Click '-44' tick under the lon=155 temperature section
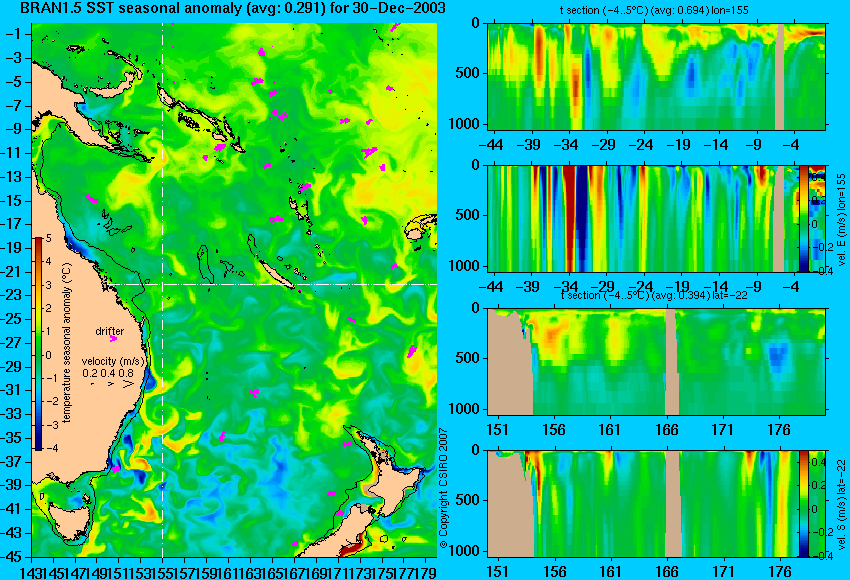The image size is (850, 580). (x=491, y=145)
